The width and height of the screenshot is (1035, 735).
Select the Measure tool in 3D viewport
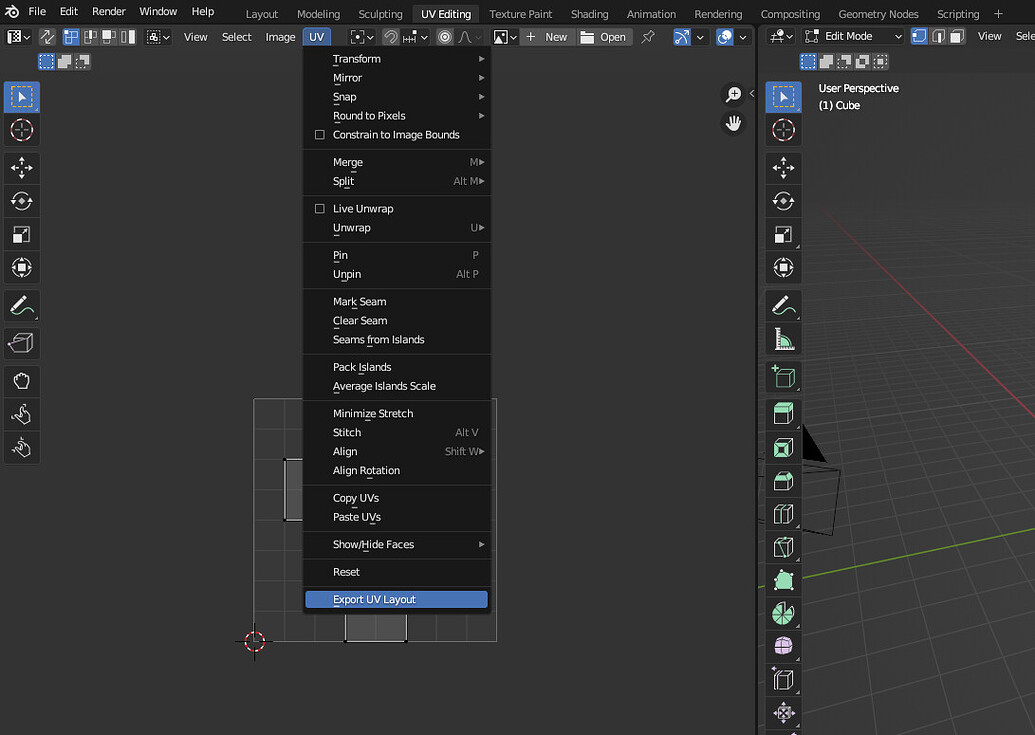(x=784, y=339)
